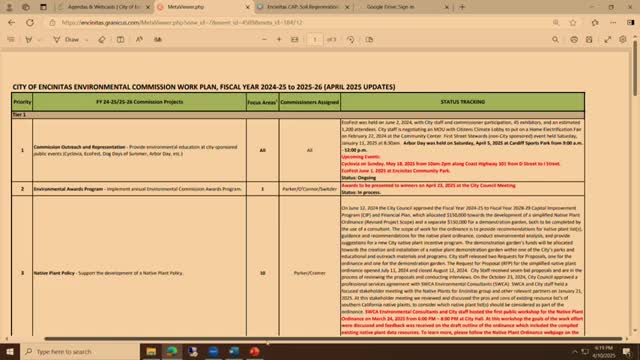Switch to the Agendas & Webcasts tab

pos(104,7)
